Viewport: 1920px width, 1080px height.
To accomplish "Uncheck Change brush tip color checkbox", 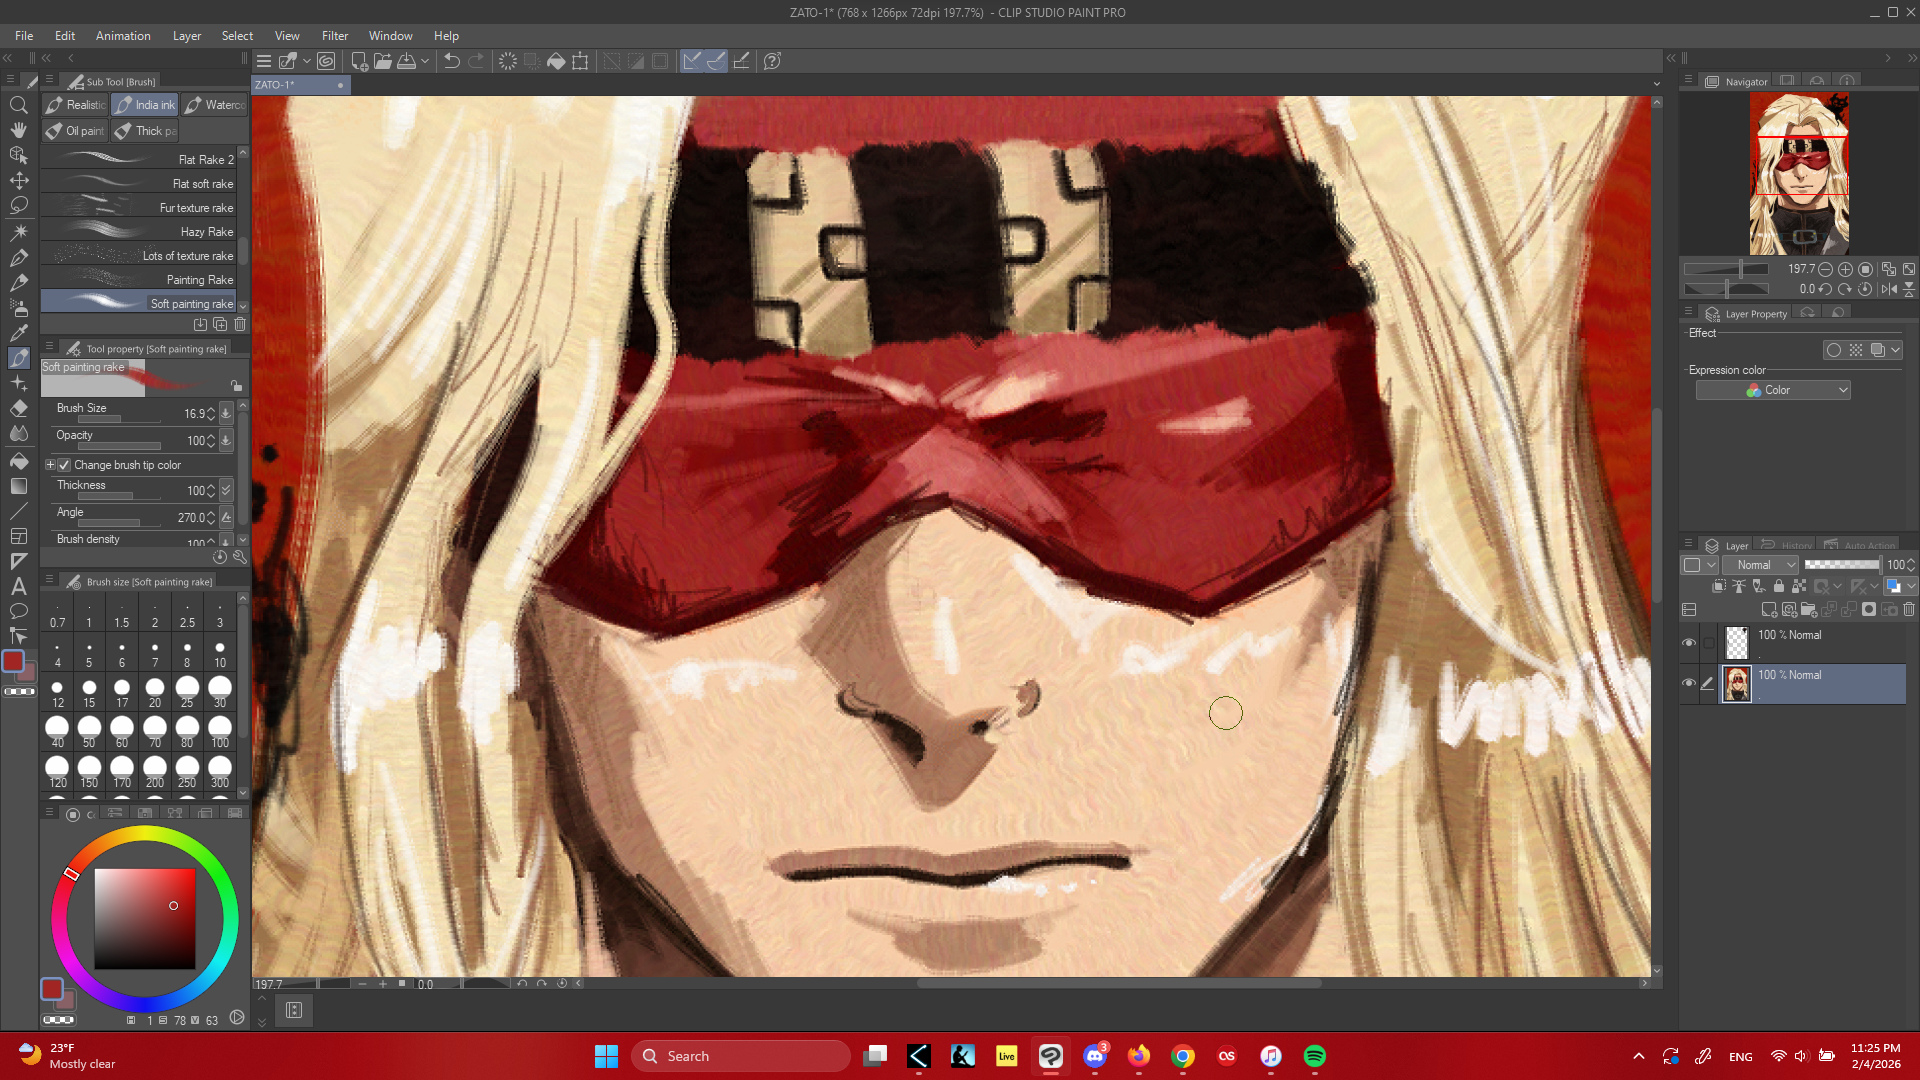I will click(64, 465).
